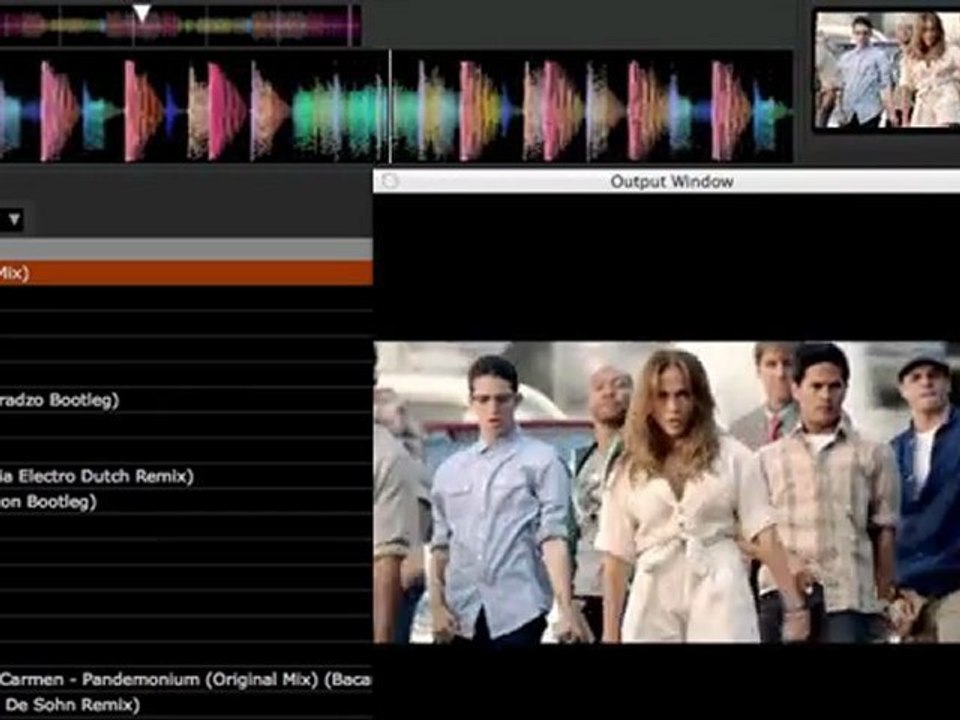Click the track overview waveform strip

(x=180, y=26)
